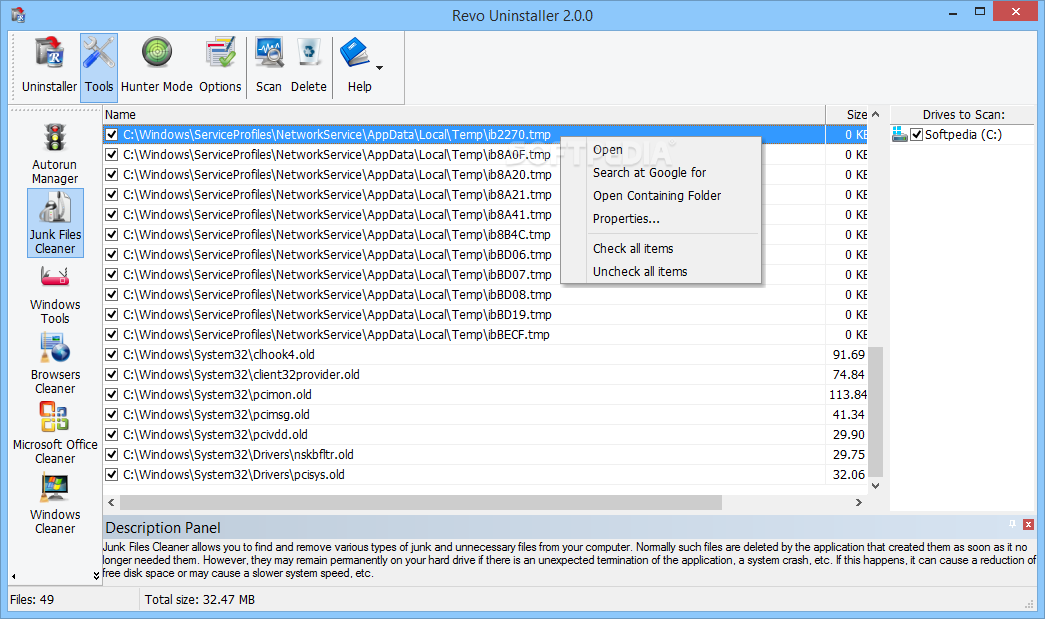Click Total size: 32.47 MB status
The image size is (1045, 619).
click(x=200, y=600)
